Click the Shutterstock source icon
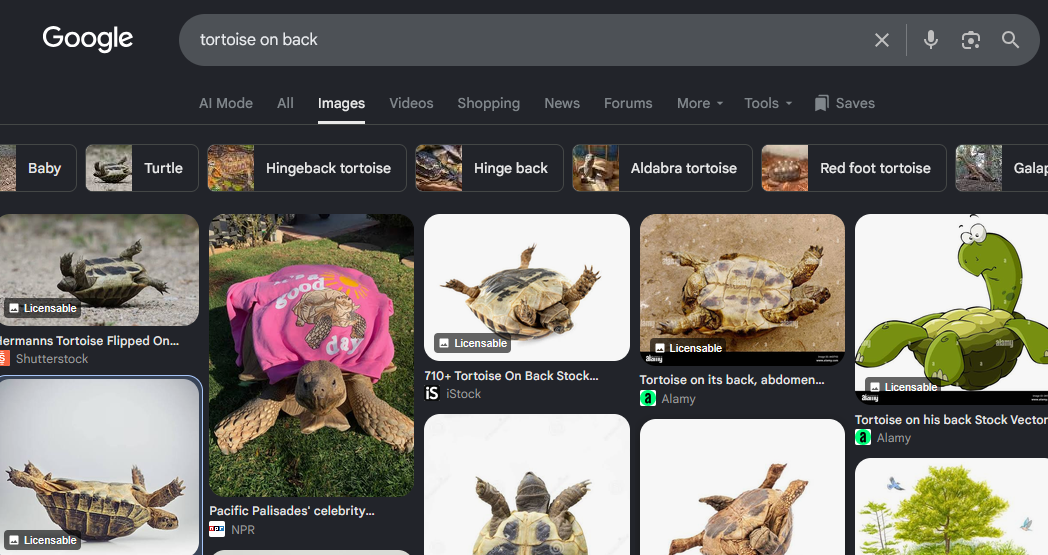Viewport: 1048px width, 555px height. 5,358
